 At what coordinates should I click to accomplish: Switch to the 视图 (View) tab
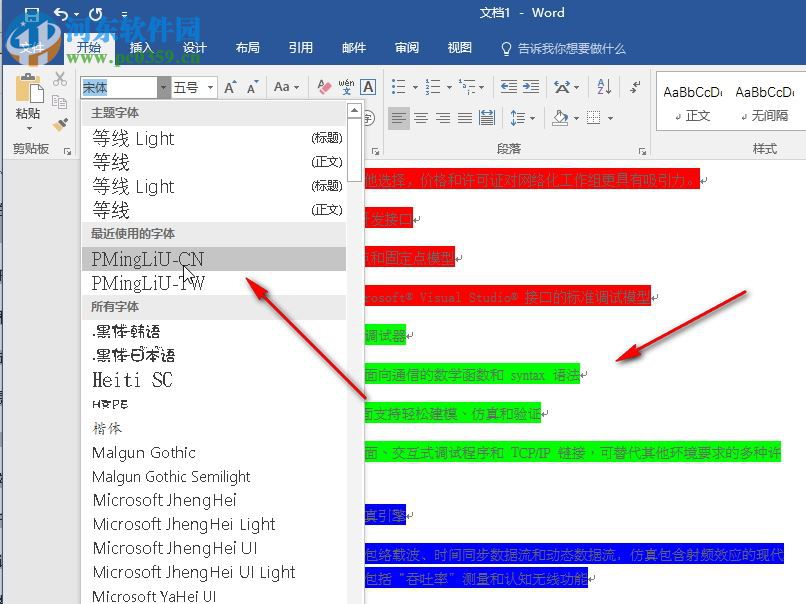[460, 48]
